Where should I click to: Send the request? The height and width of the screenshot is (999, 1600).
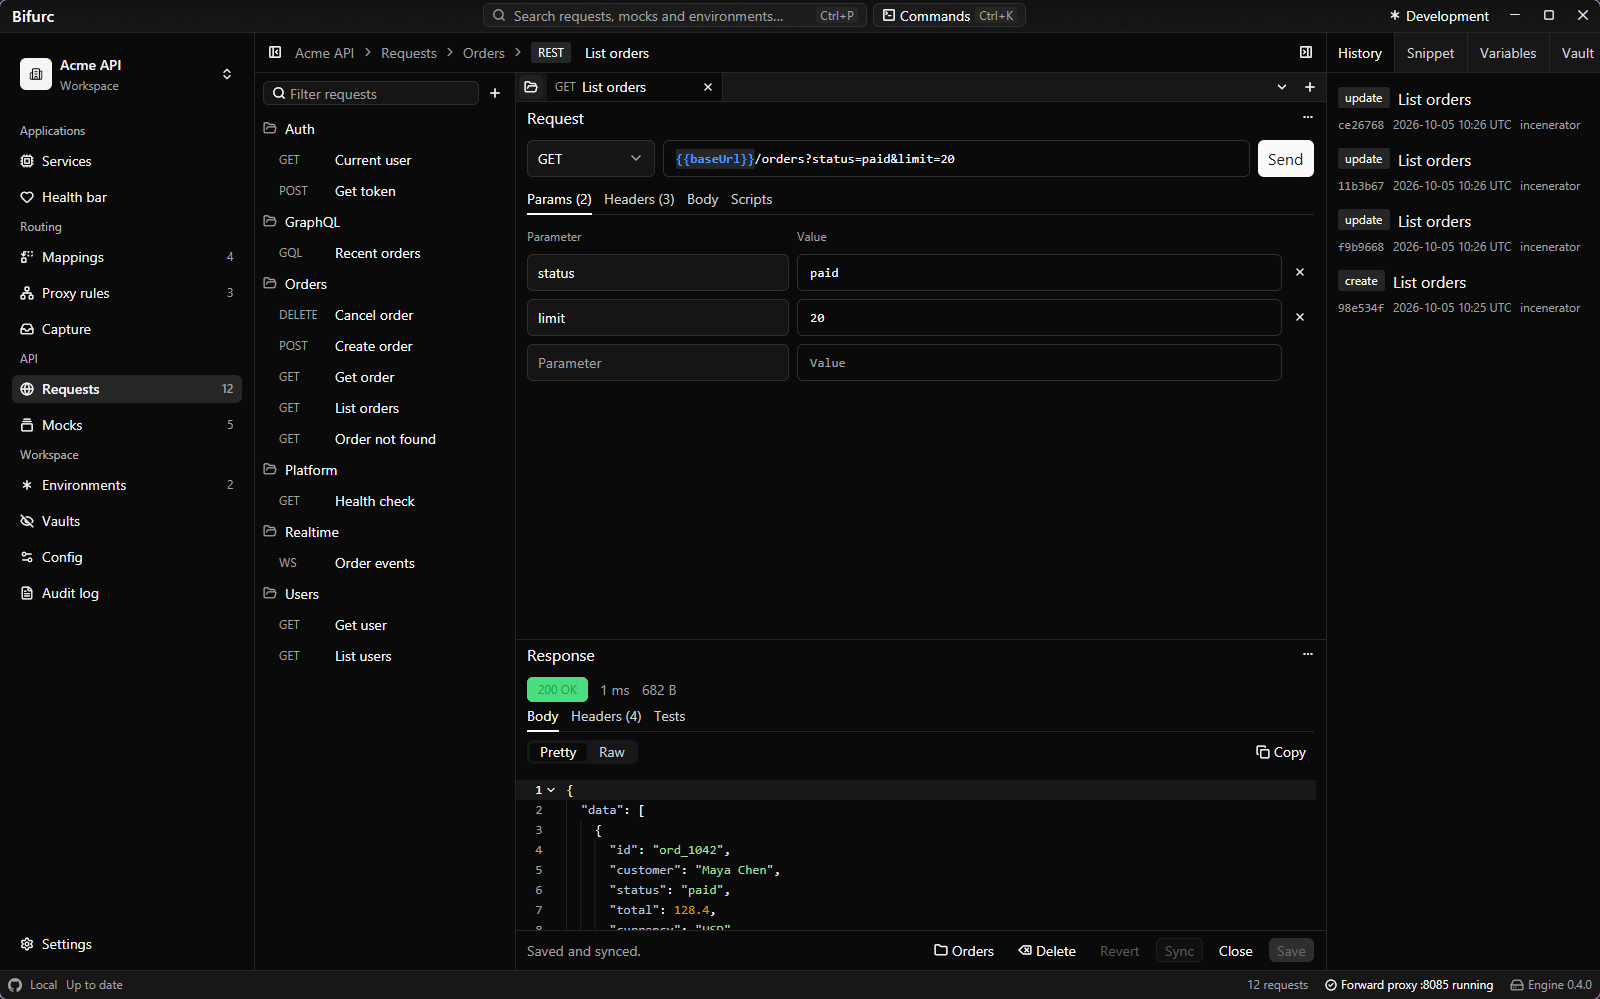[x=1285, y=159]
